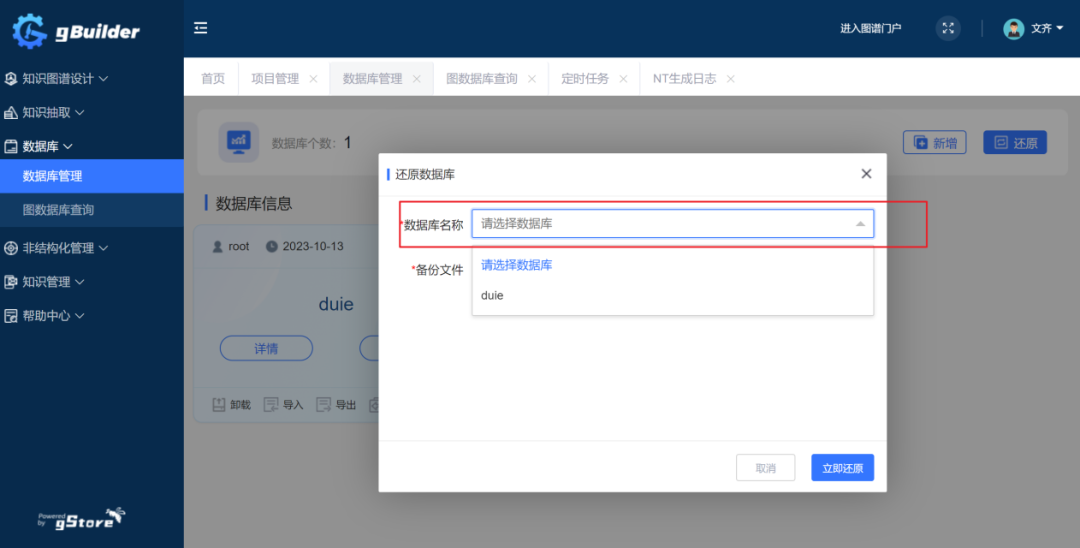Expand 知识抽取 sidebar menu

pyautogui.click(x=45, y=112)
